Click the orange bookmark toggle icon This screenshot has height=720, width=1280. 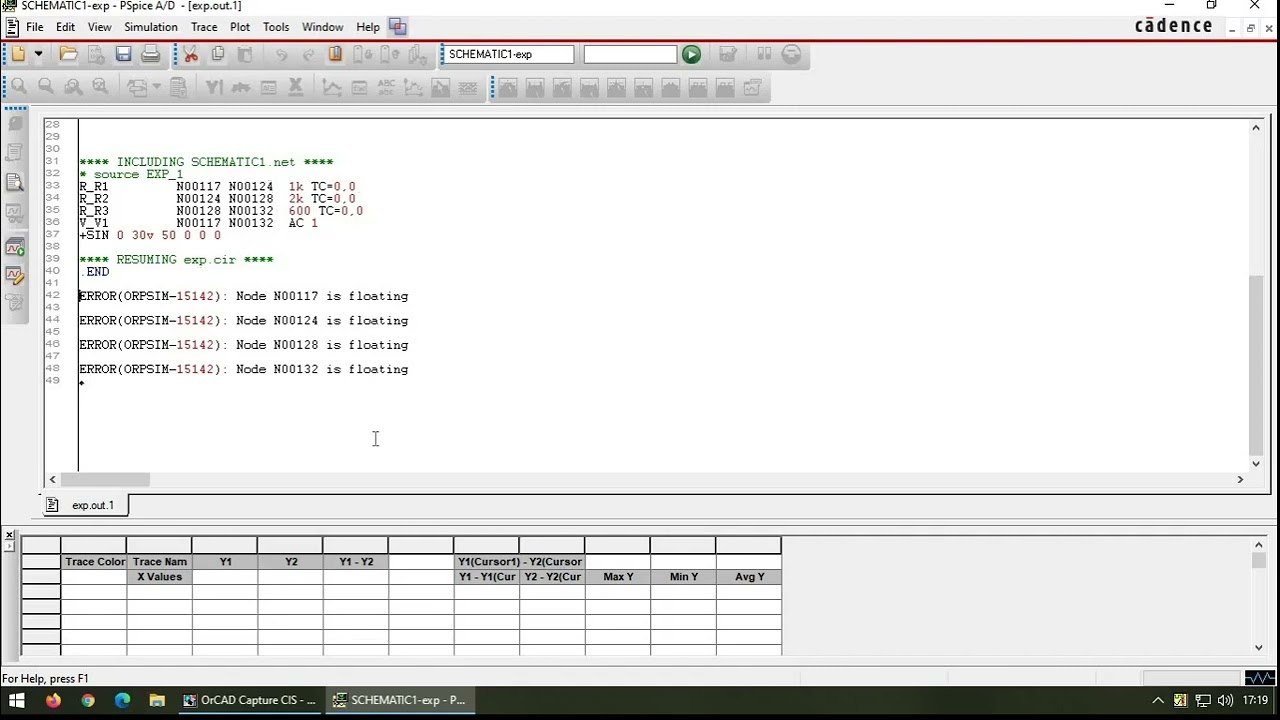pos(336,54)
